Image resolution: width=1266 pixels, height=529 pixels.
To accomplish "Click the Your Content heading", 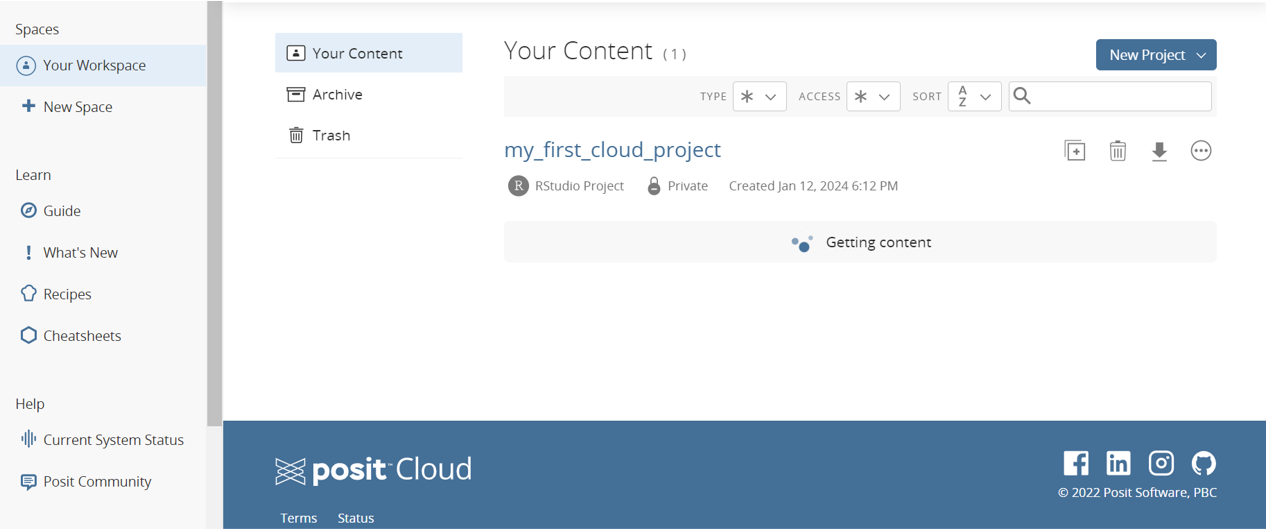I will pyautogui.click(x=578, y=51).
